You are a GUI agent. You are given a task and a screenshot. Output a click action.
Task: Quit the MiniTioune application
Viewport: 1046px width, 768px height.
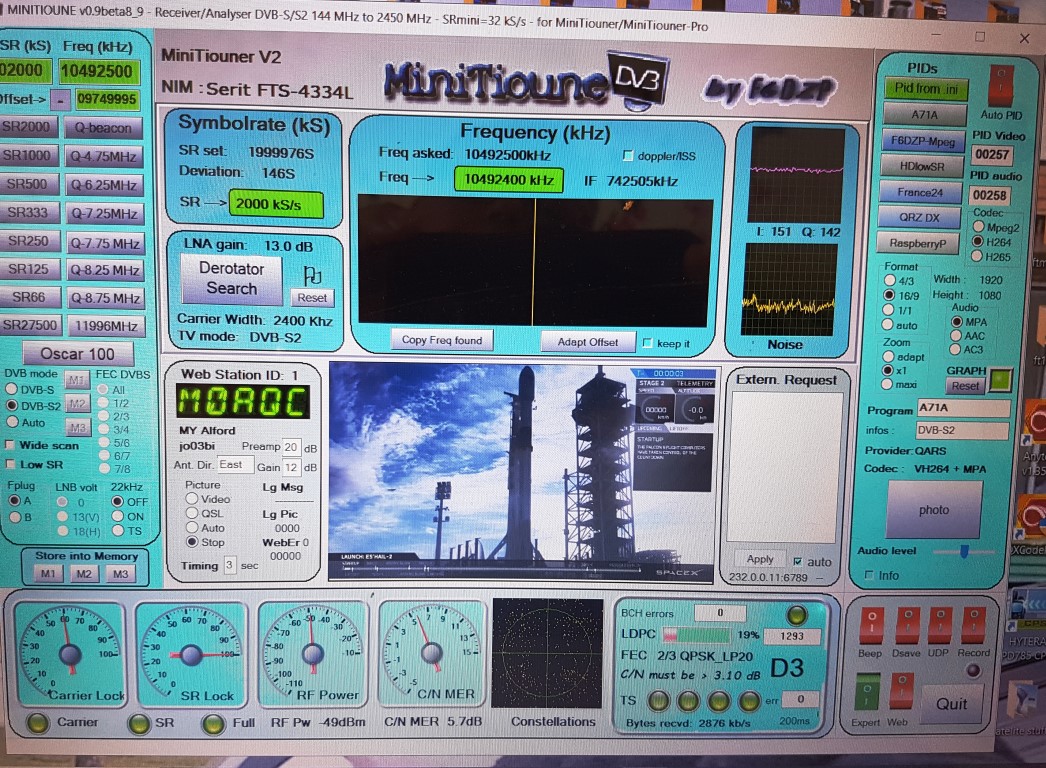(951, 703)
